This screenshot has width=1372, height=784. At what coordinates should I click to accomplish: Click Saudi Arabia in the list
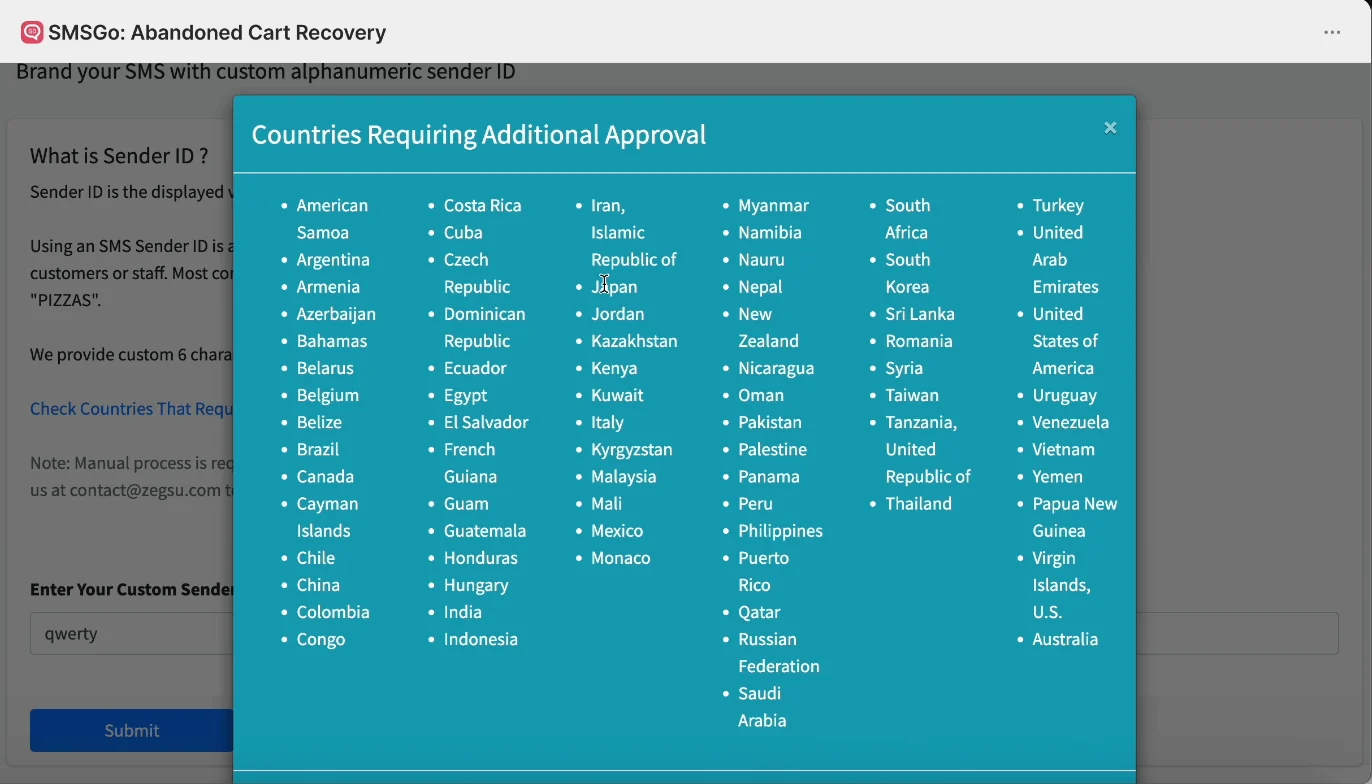click(762, 707)
